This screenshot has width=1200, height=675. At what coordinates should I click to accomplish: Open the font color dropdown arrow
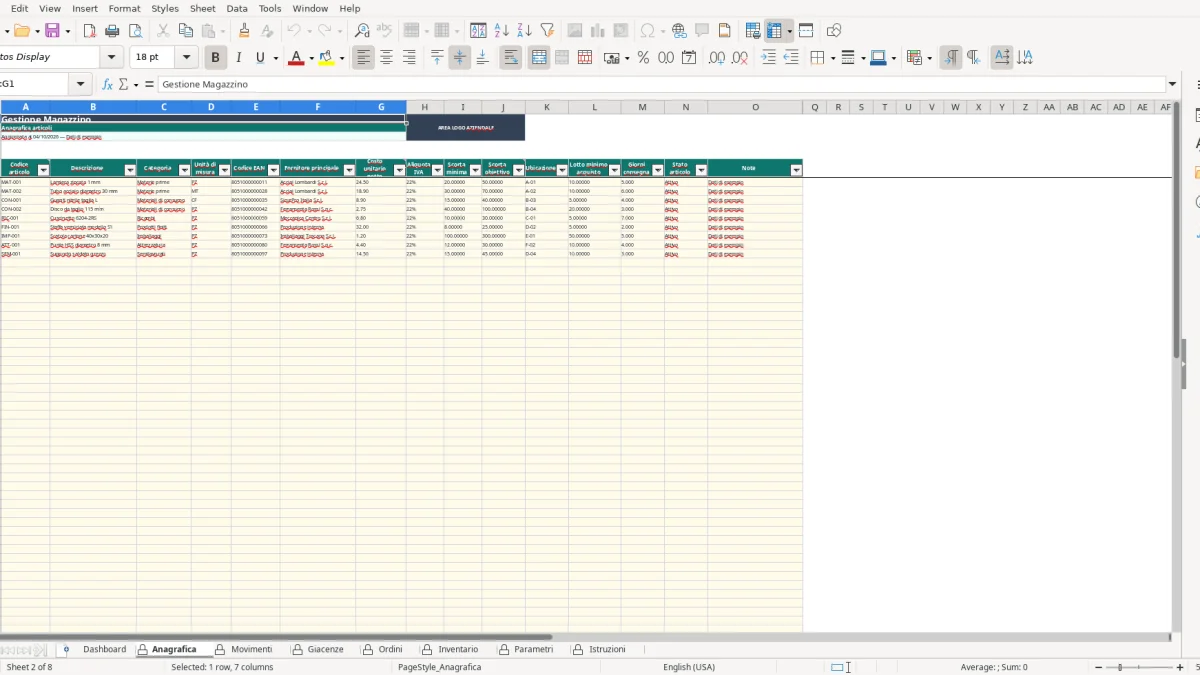click(x=311, y=58)
